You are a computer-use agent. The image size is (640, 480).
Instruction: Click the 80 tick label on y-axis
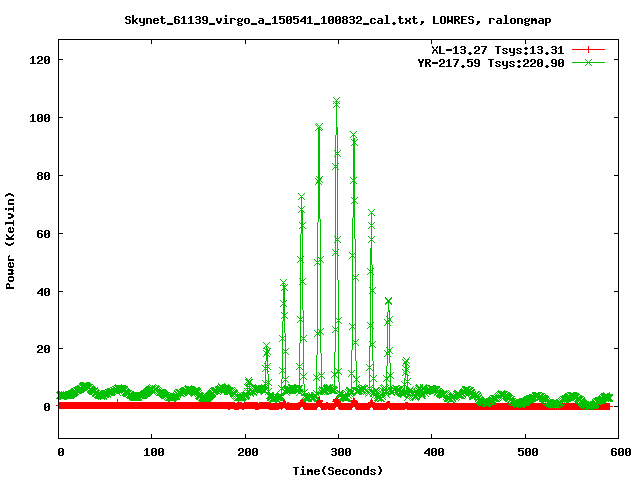[x=43, y=176]
